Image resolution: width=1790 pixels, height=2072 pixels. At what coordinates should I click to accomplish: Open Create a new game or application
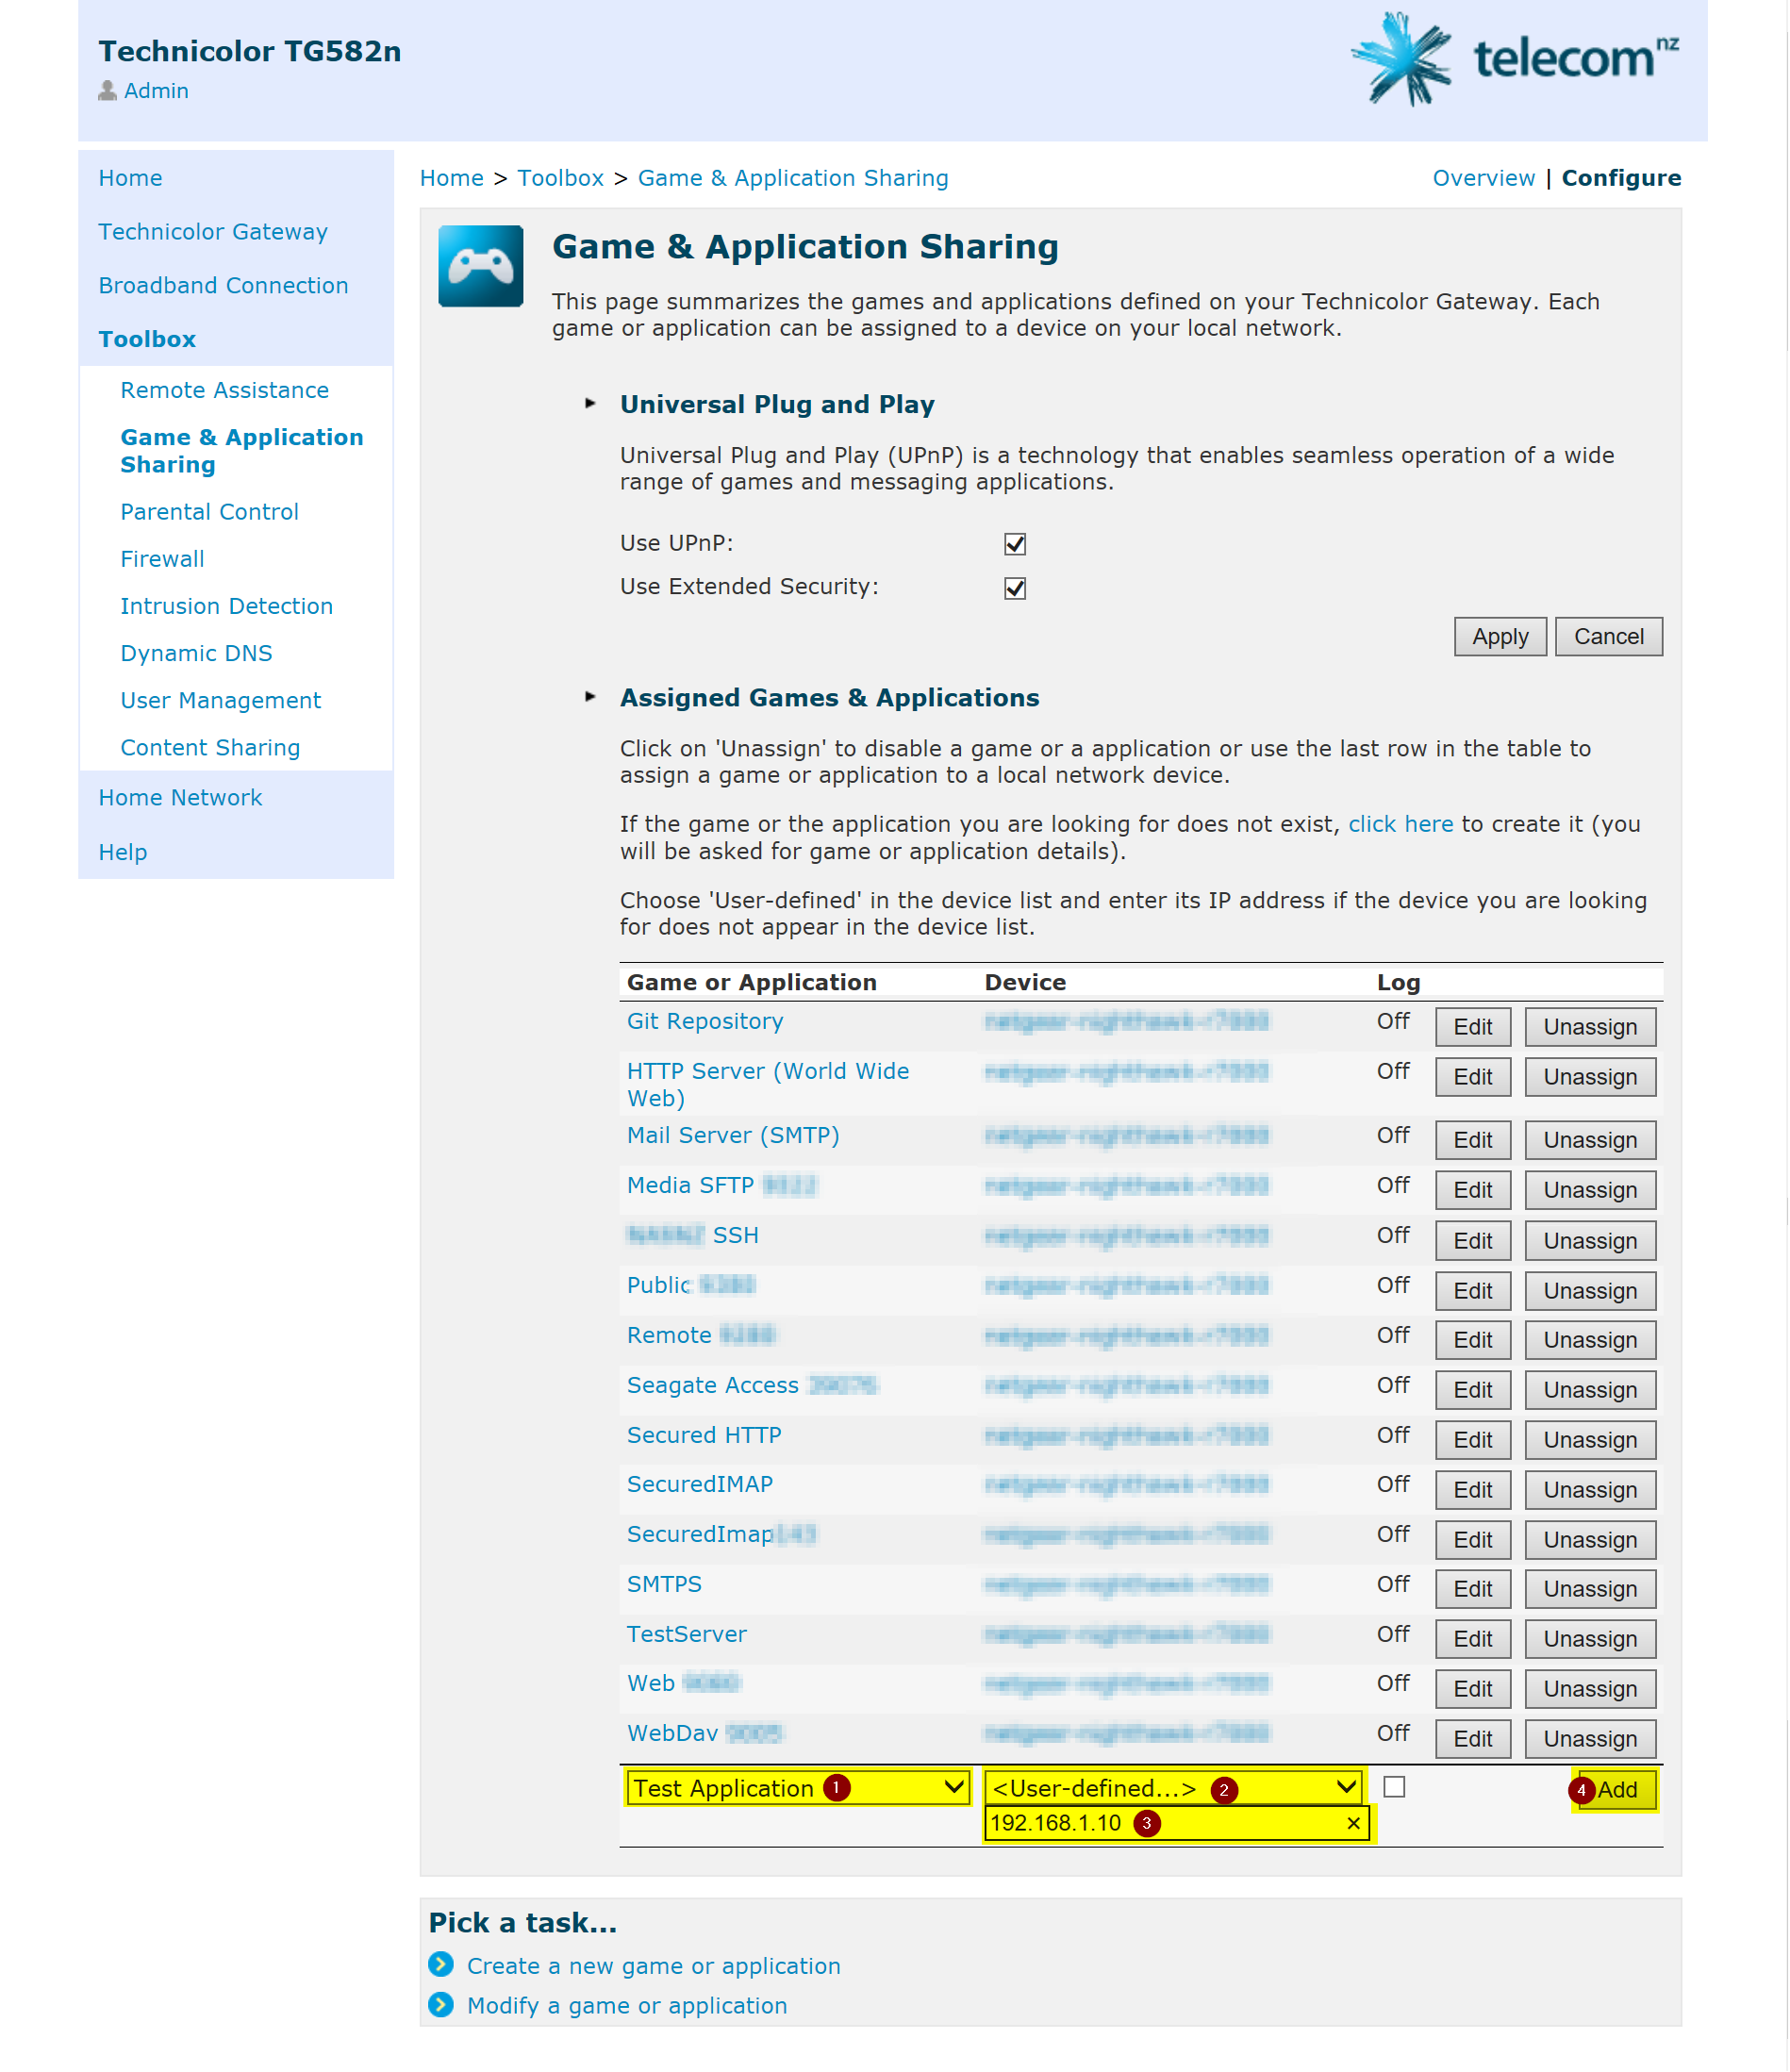(653, 1966)
